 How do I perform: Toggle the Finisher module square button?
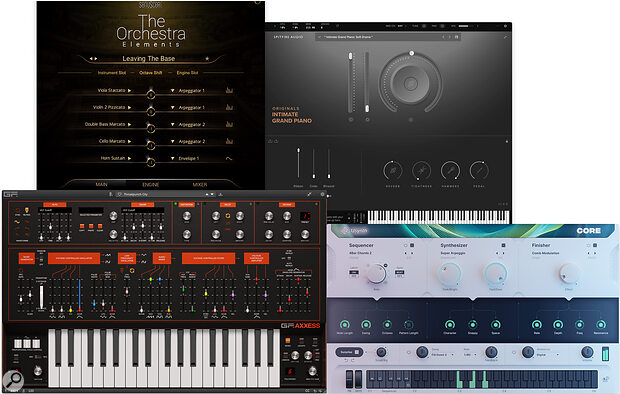[x=595, y=246]
